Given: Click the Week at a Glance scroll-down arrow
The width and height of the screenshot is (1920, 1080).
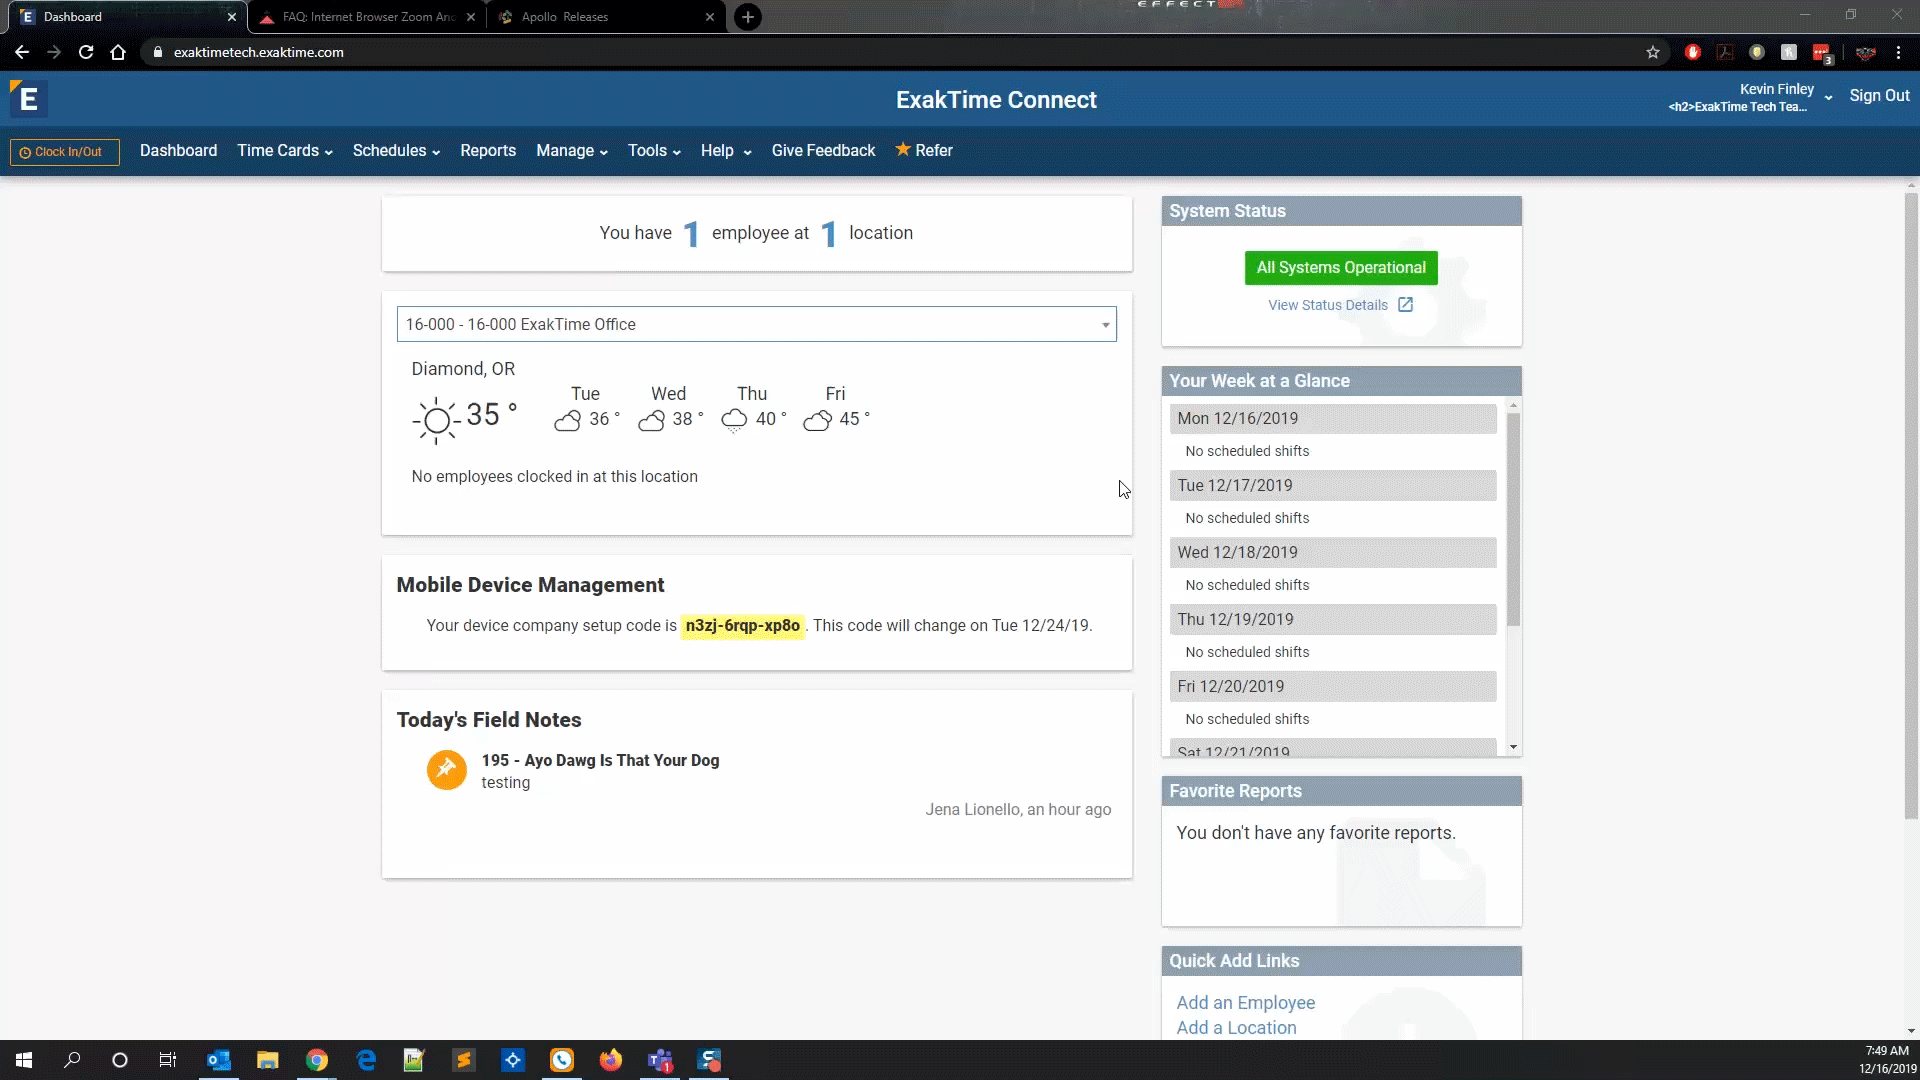Looking at the screenshot, I should coord(1513,747).
